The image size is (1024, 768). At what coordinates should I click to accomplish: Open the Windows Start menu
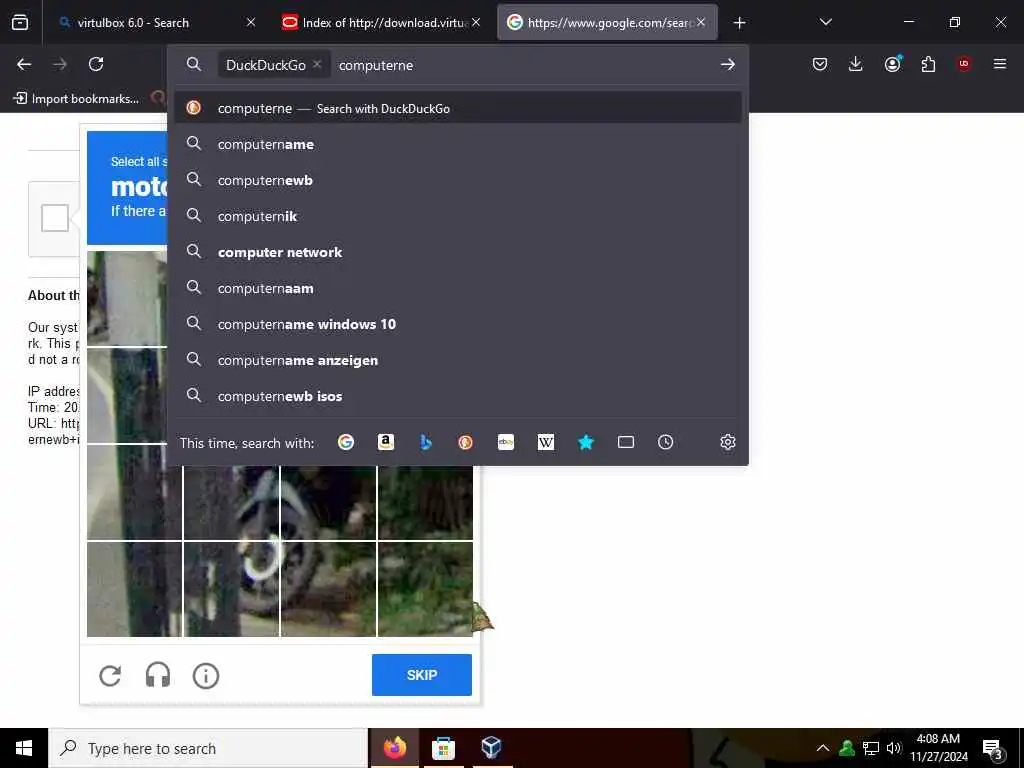(24, 748)
